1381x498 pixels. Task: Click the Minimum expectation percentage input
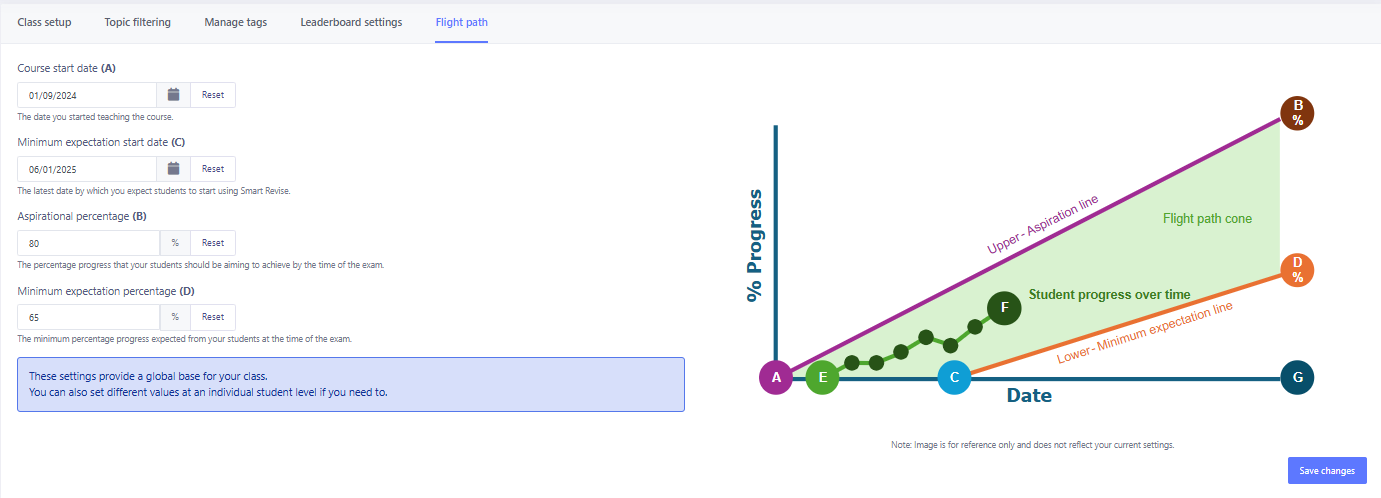(x=88, y=317)
